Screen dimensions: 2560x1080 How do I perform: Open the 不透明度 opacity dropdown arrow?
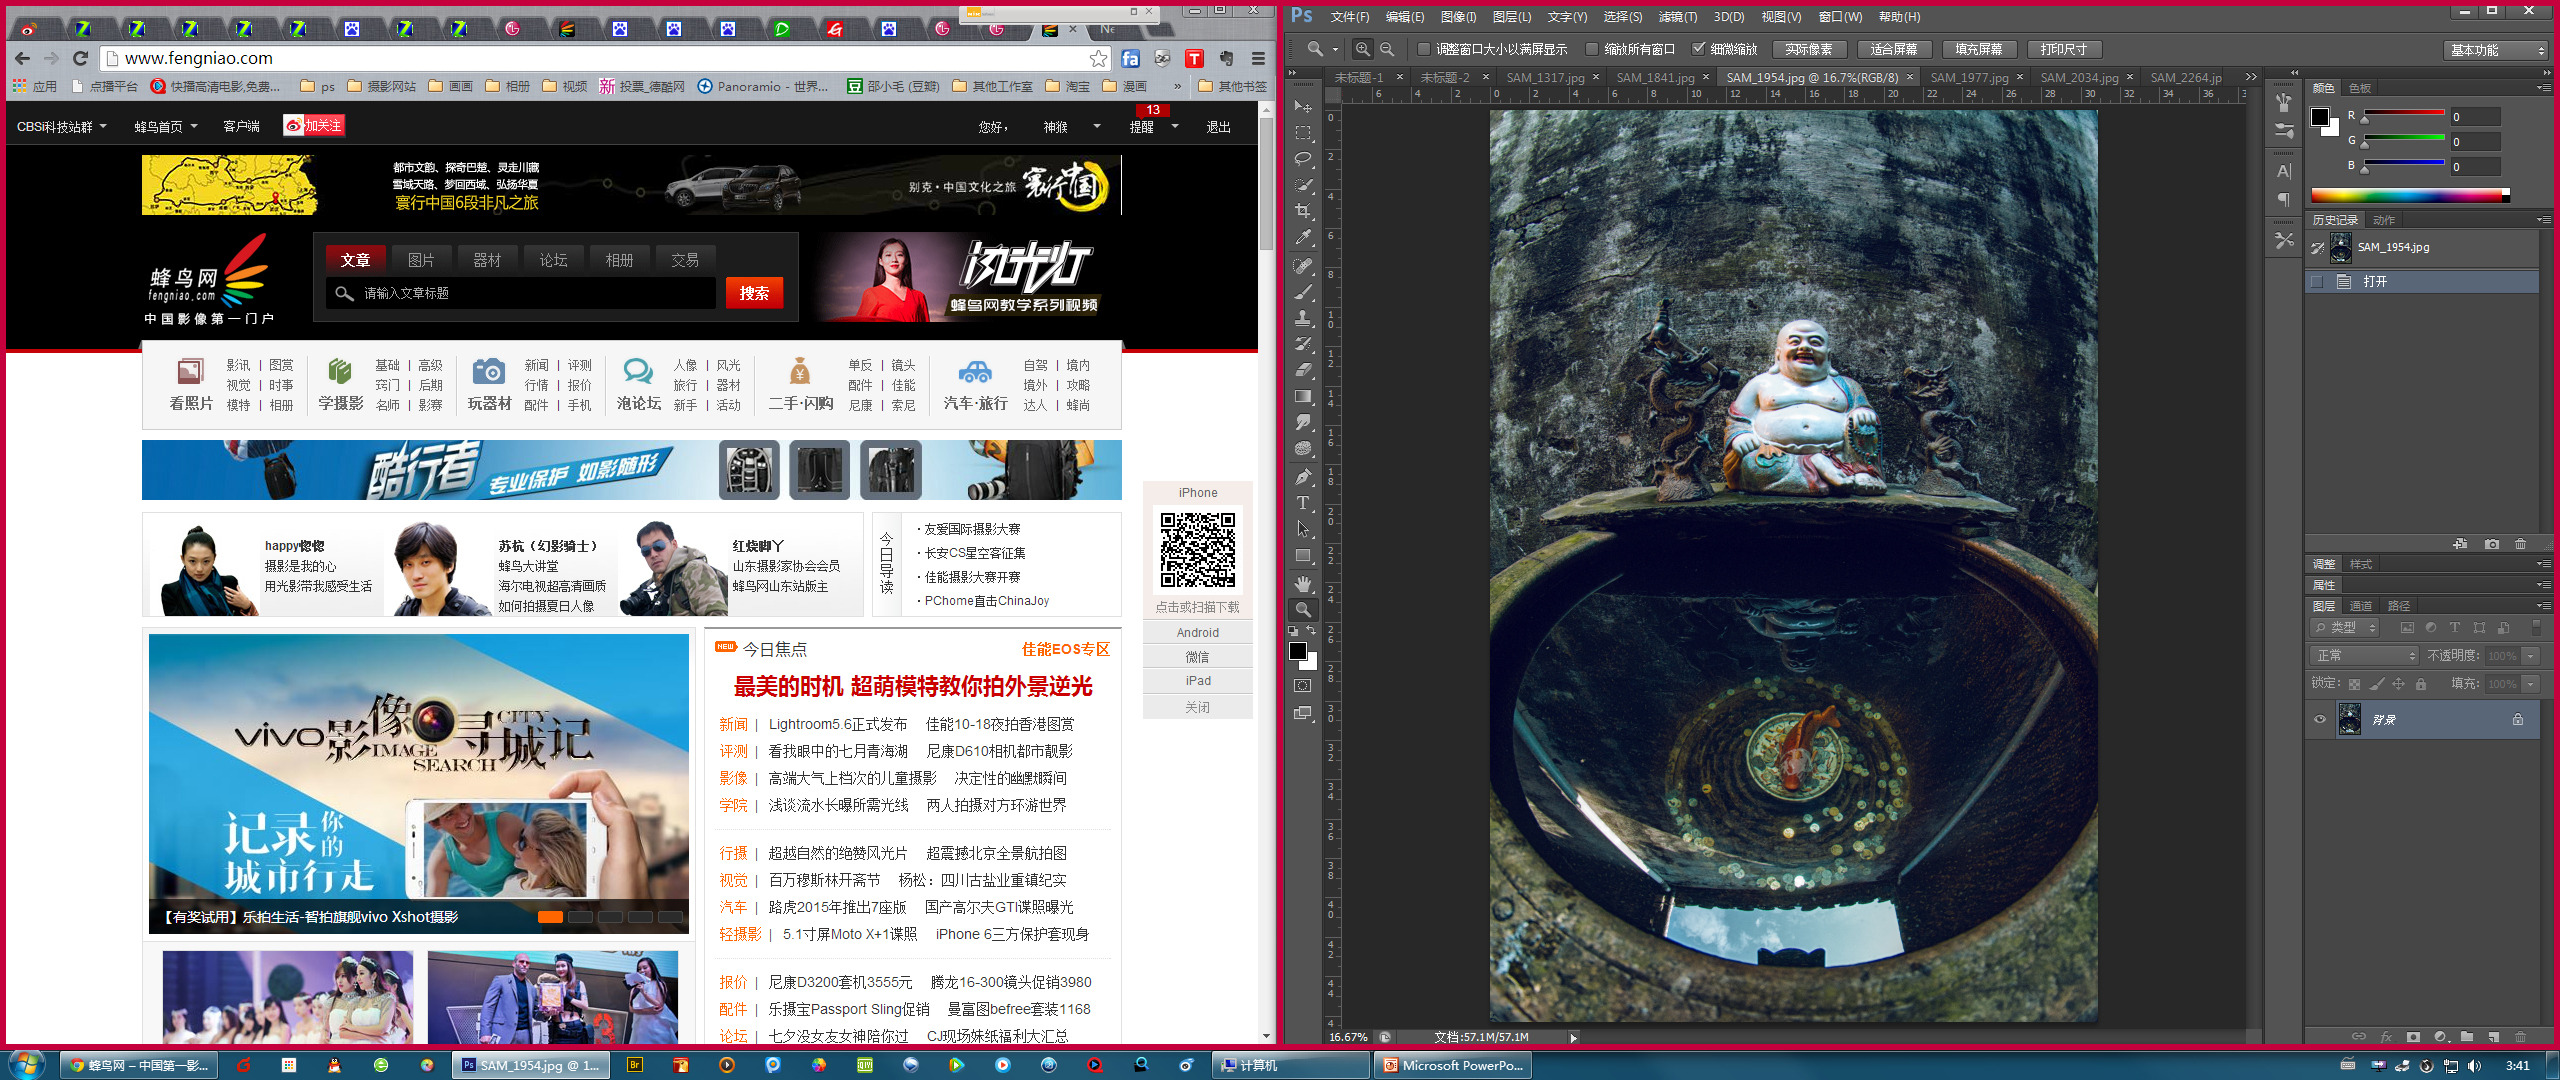point(2530,656)
